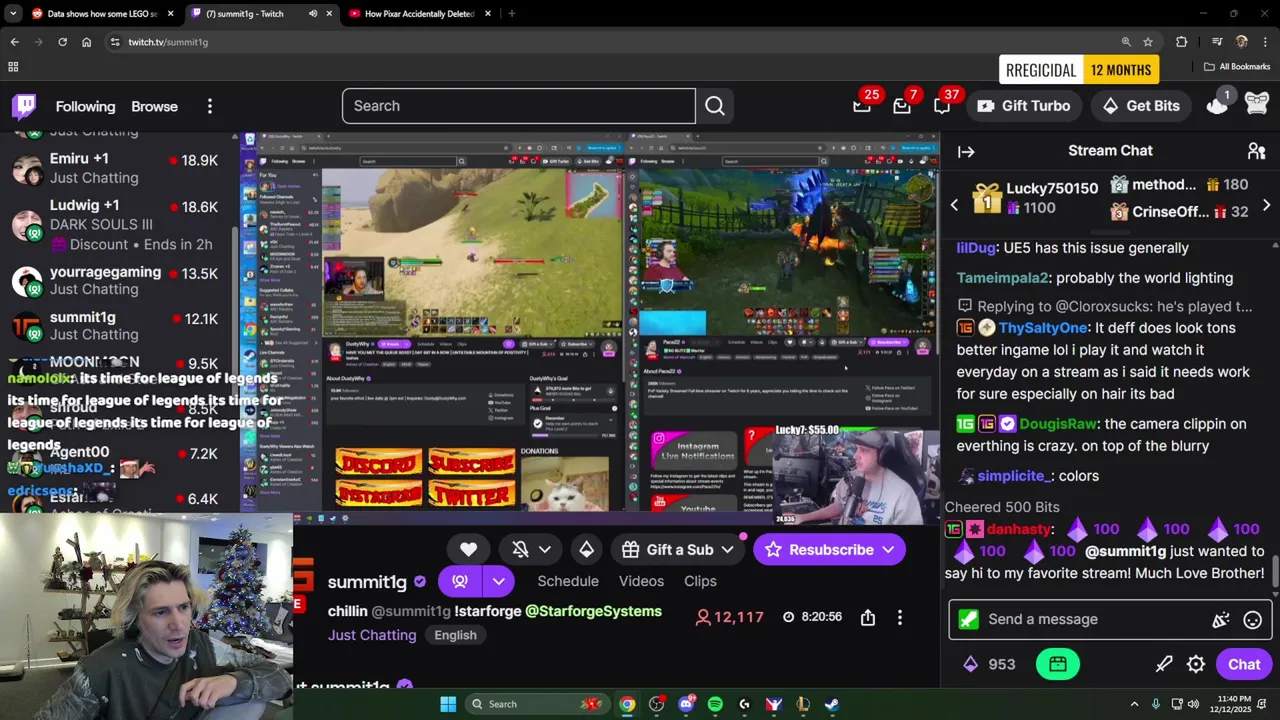The height and width of the screenshot is (720, 1280).
Task: Open yourragegaming channel in sidebar
Action: (118, 280)
